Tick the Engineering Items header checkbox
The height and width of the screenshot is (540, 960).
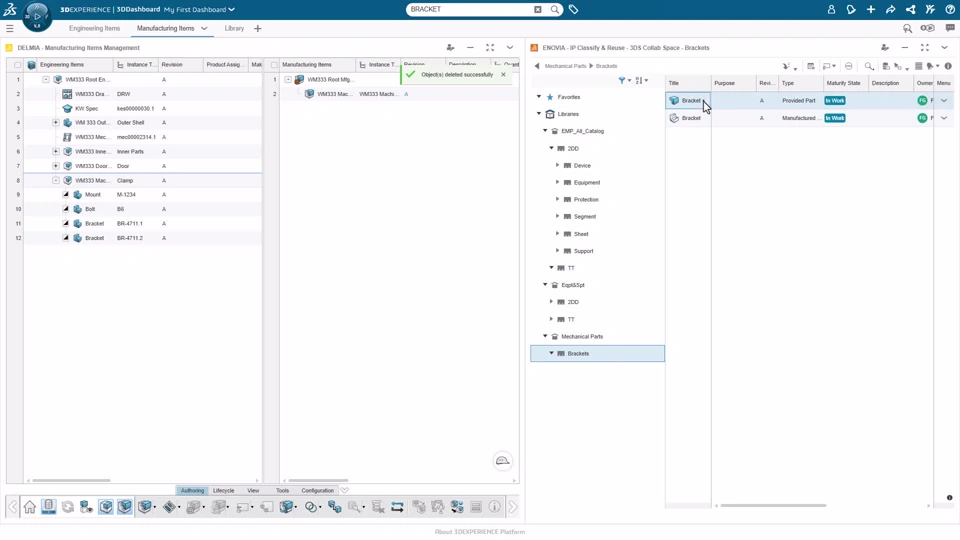(17, 65)
